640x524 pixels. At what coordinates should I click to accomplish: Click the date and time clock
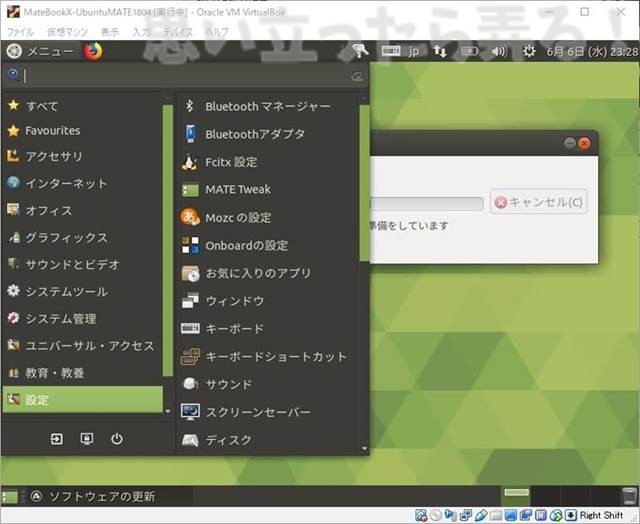point(592,51)
